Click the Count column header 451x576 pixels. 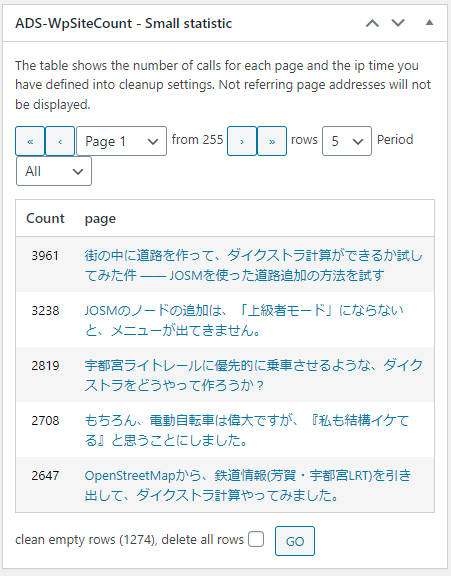click(x=45, y=219)
